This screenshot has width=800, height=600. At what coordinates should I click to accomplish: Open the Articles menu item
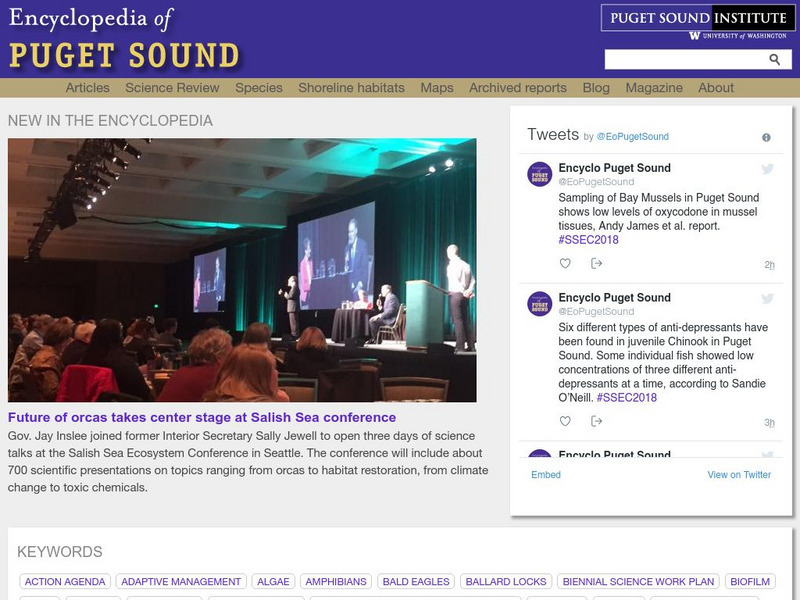point(87,88)
